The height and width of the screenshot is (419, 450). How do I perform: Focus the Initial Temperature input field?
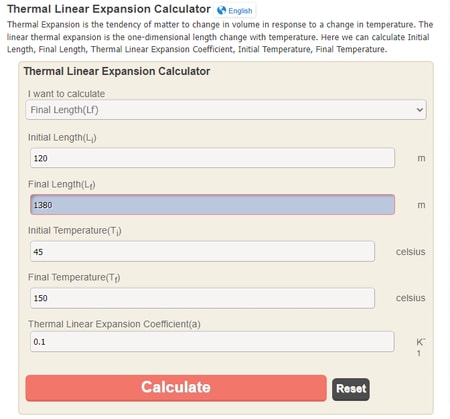tap(202, 252)
